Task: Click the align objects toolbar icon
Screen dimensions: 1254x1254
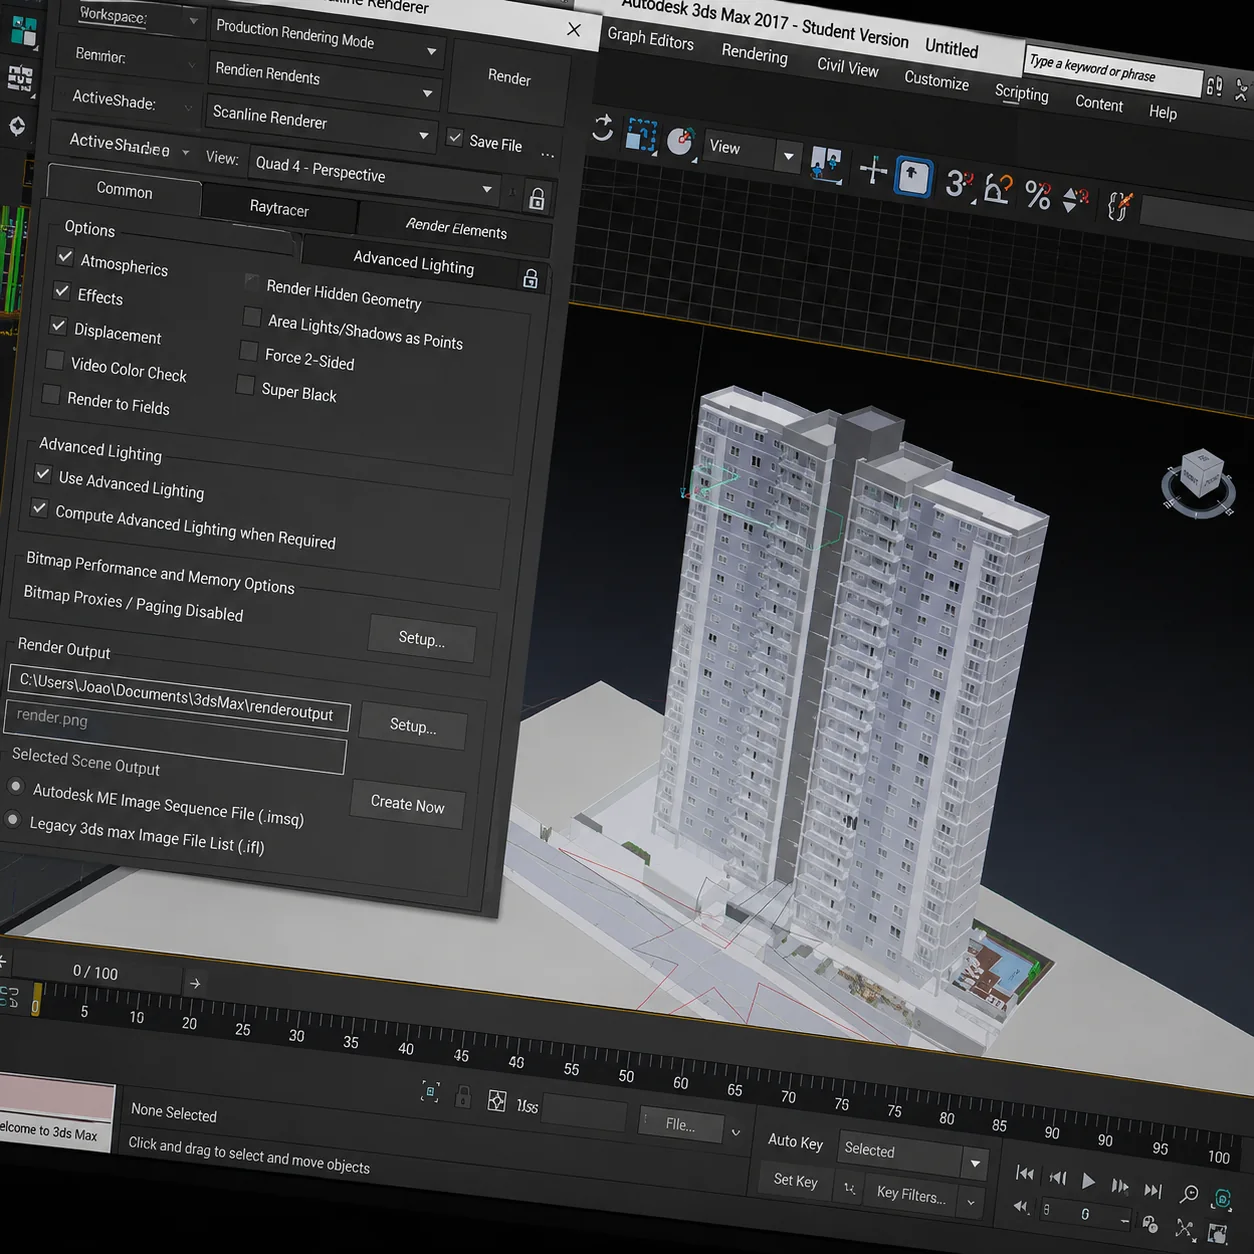Action: [826, 164]
